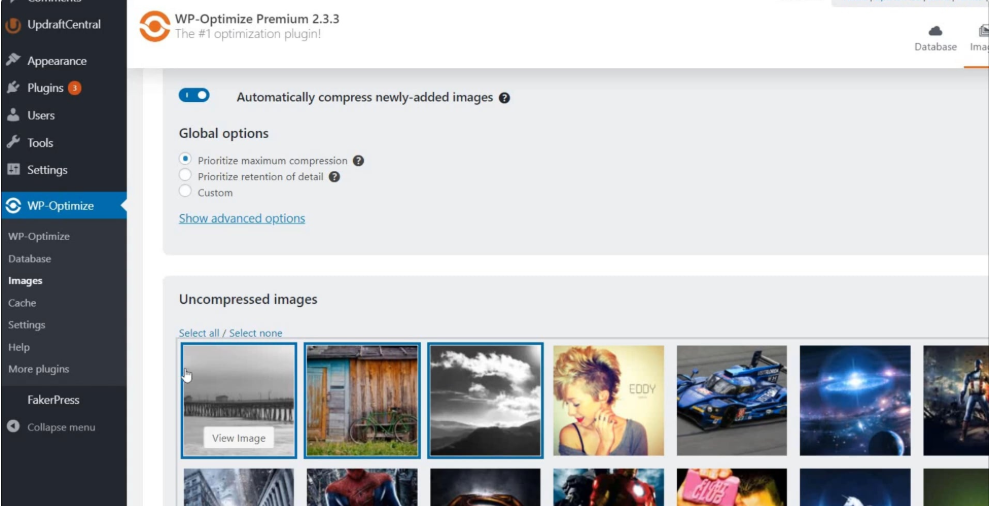Click the Appearance paintbrush icon
This screenshot has width=989, height=506.
(x=13, y=61)
